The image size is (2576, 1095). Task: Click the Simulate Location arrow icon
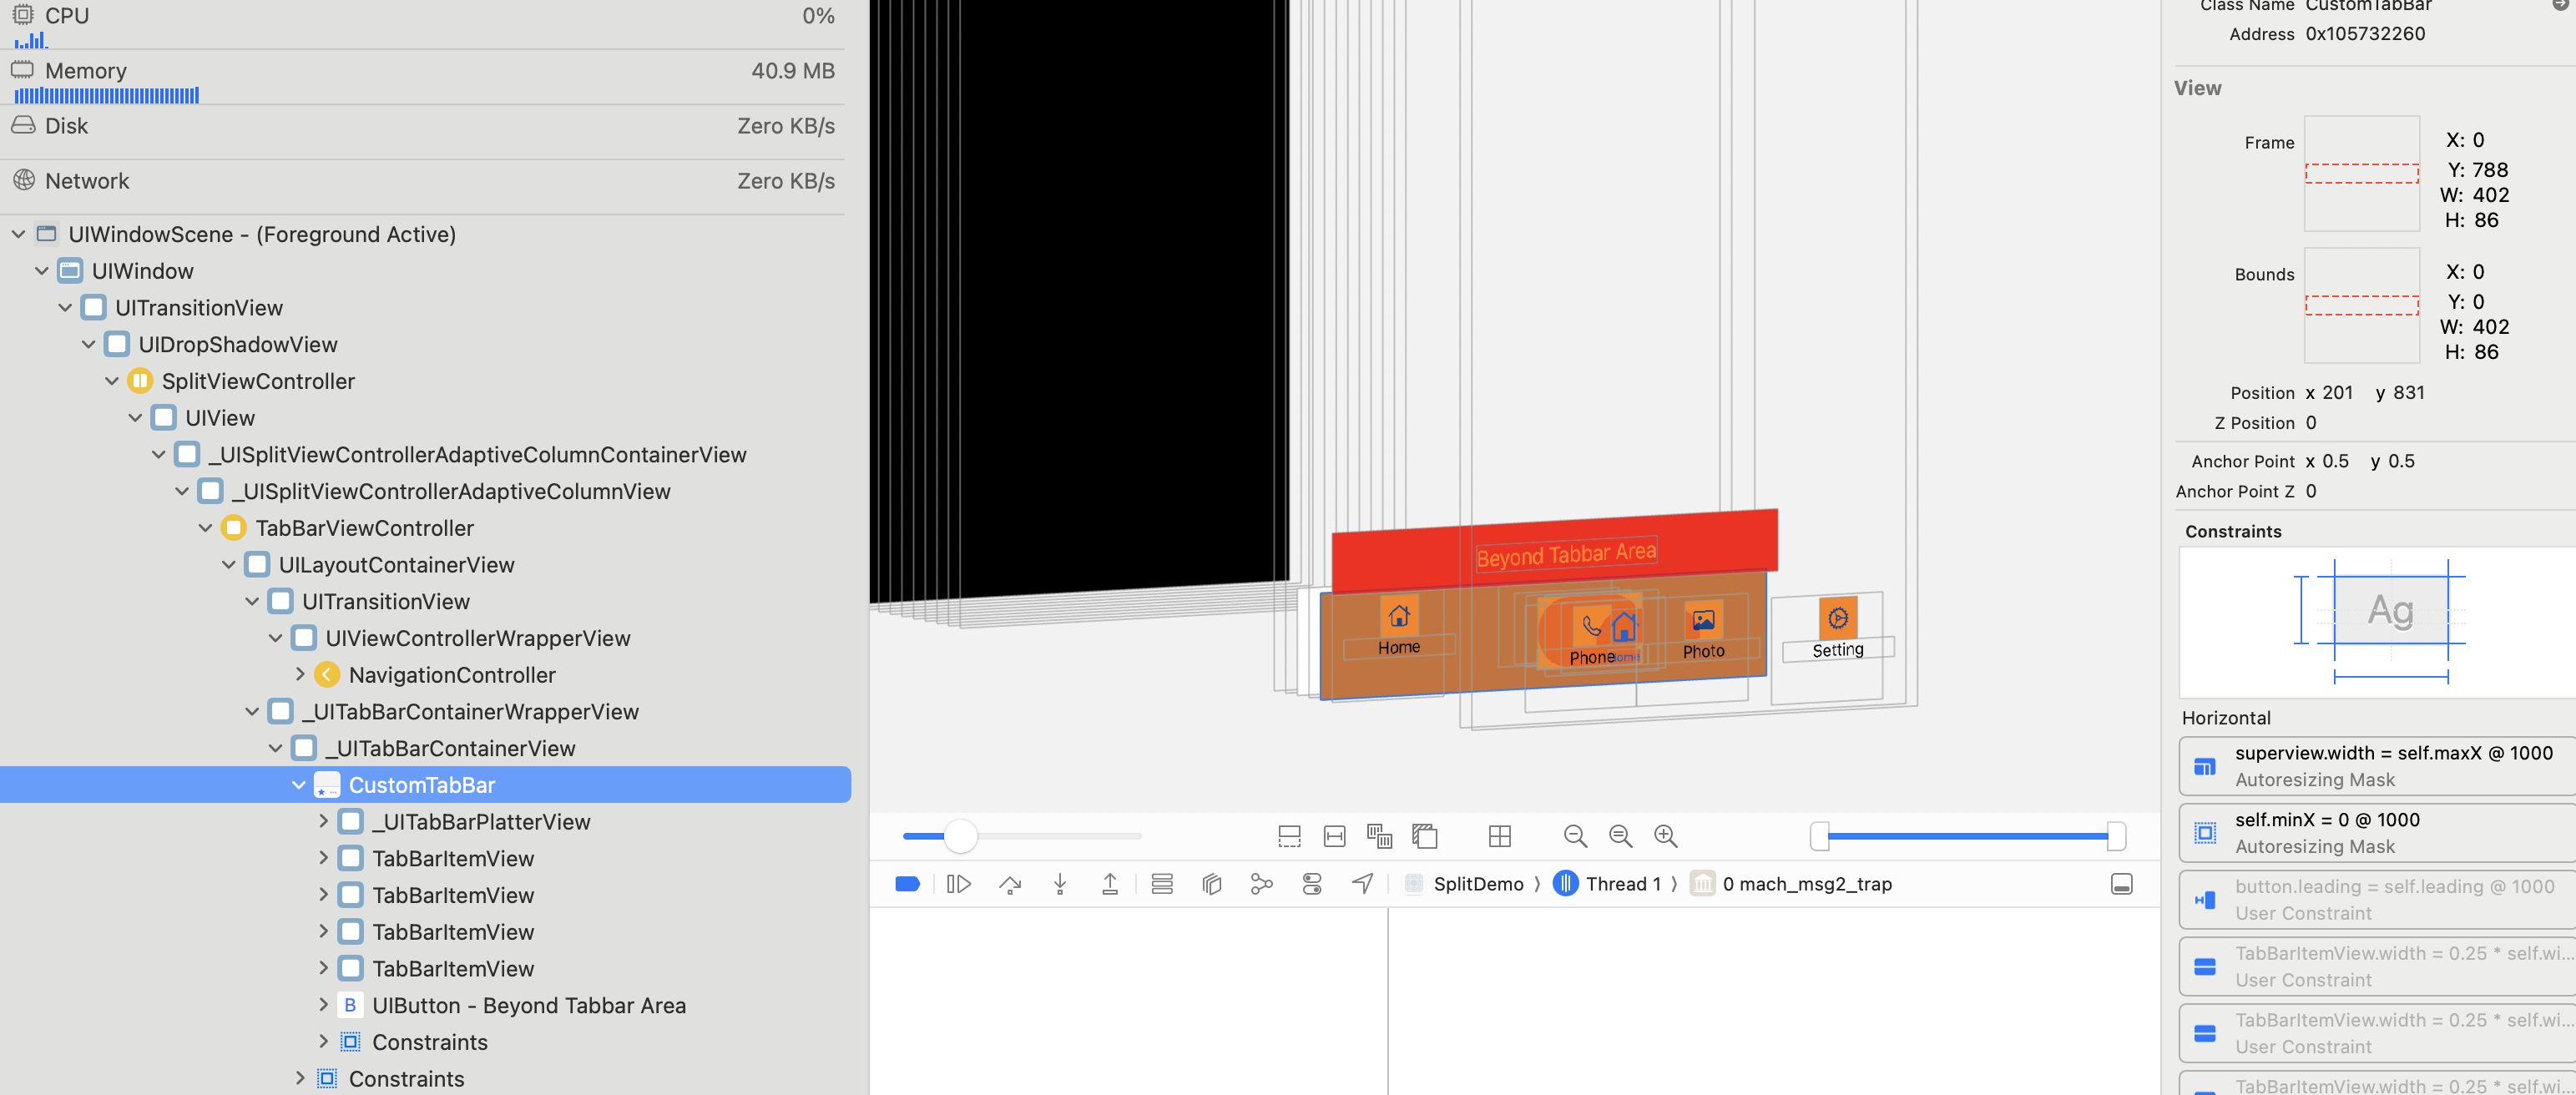[1362, 883]
